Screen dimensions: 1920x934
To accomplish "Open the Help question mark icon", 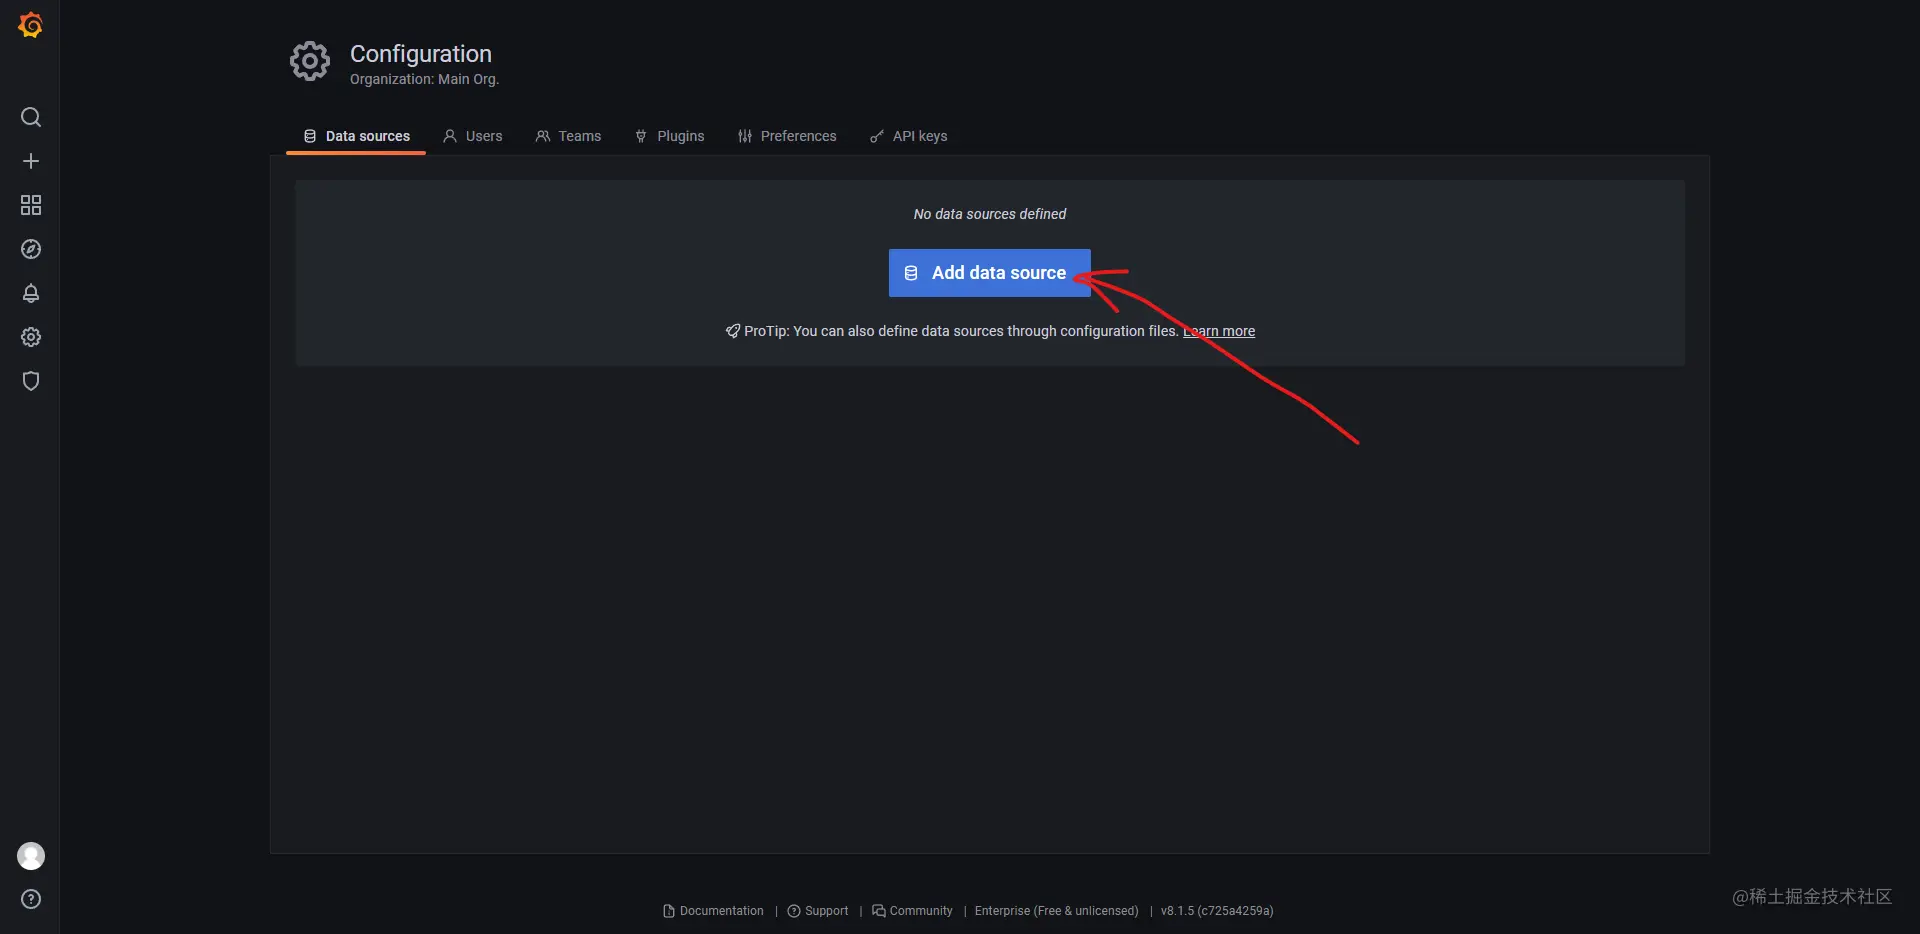I will (31, 899).
